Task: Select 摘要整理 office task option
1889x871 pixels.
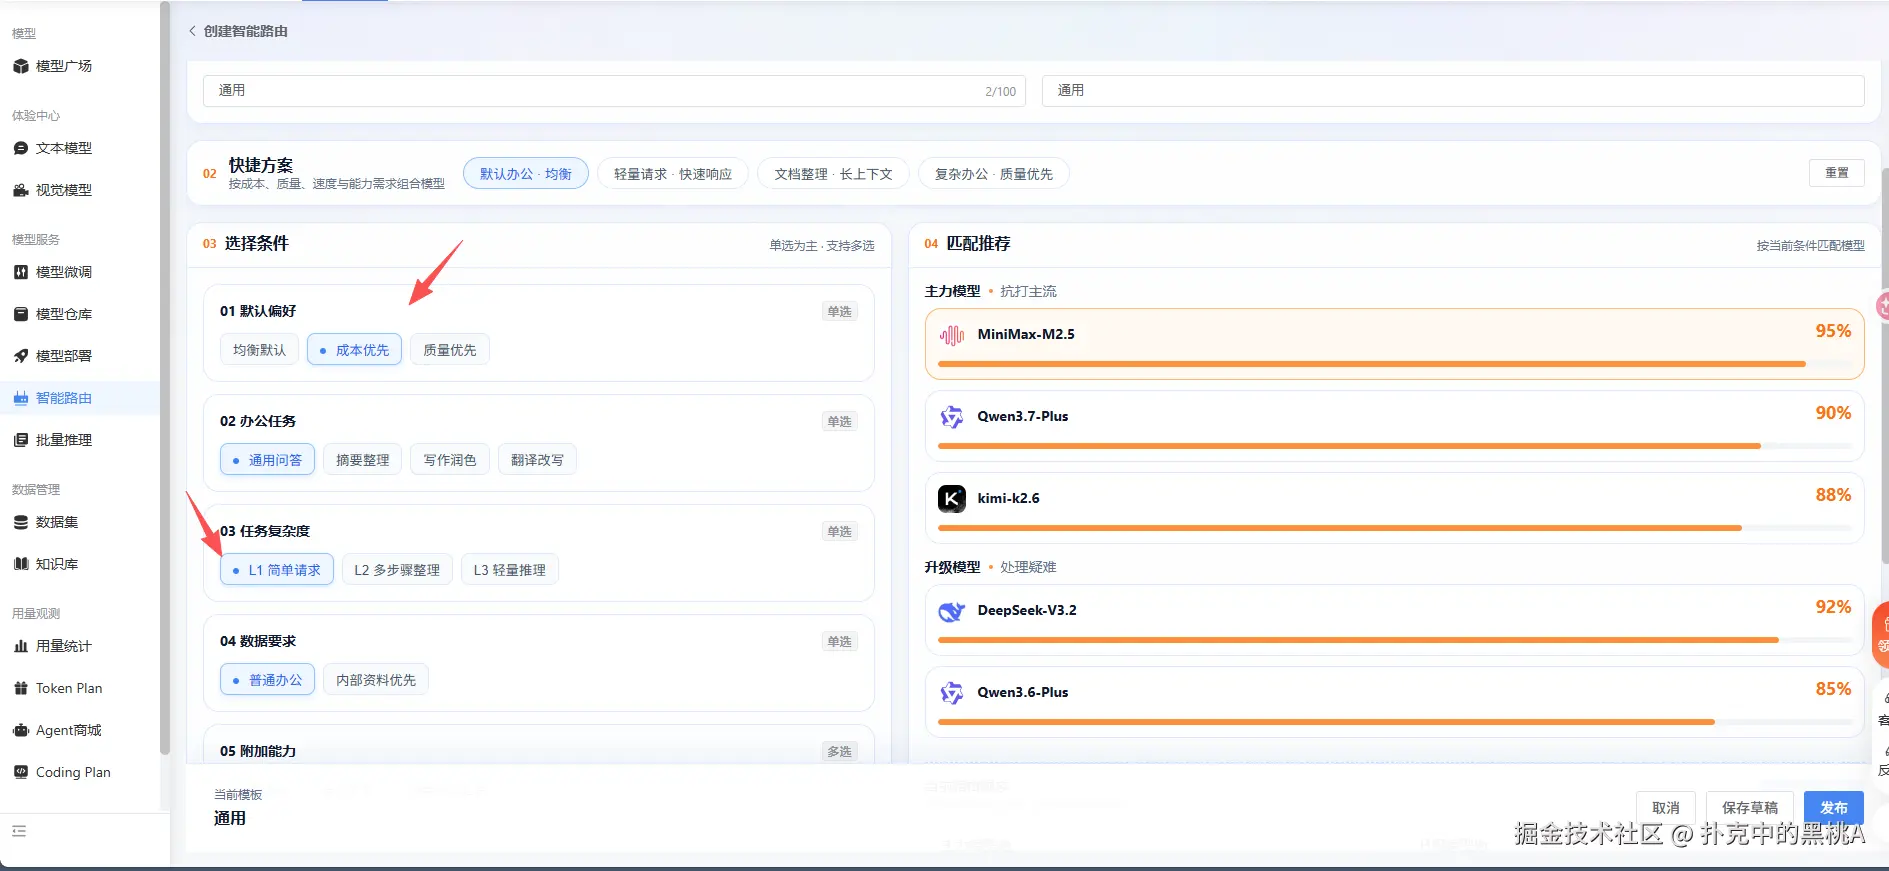Action: pos(363,460)
